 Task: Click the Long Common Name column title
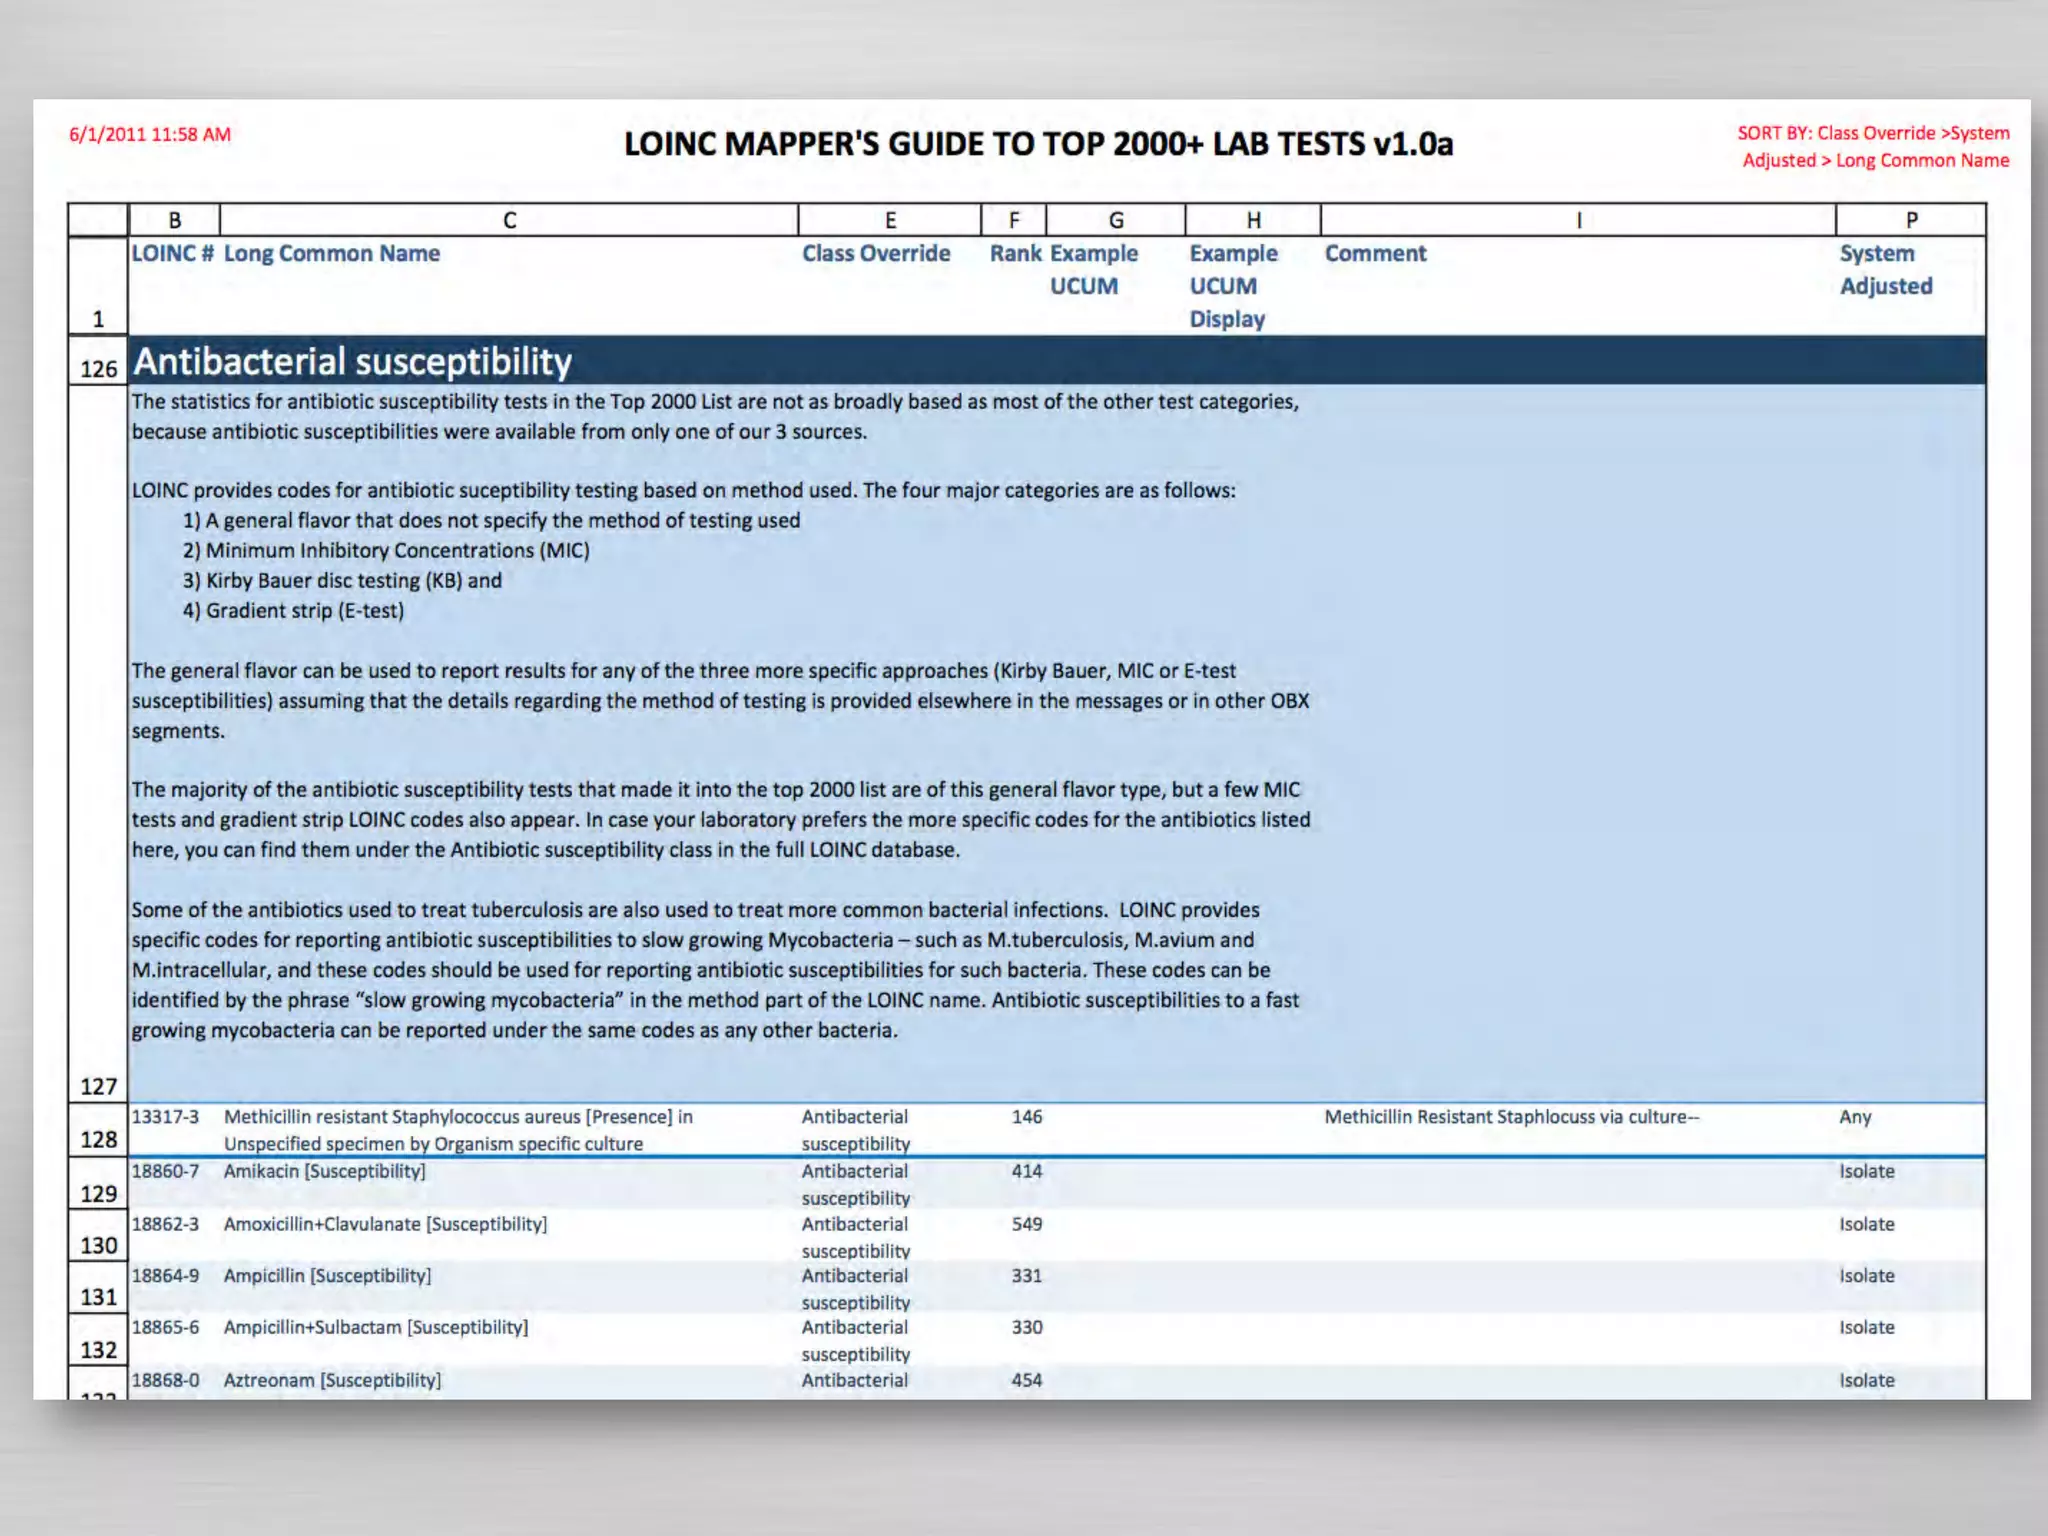331,254
